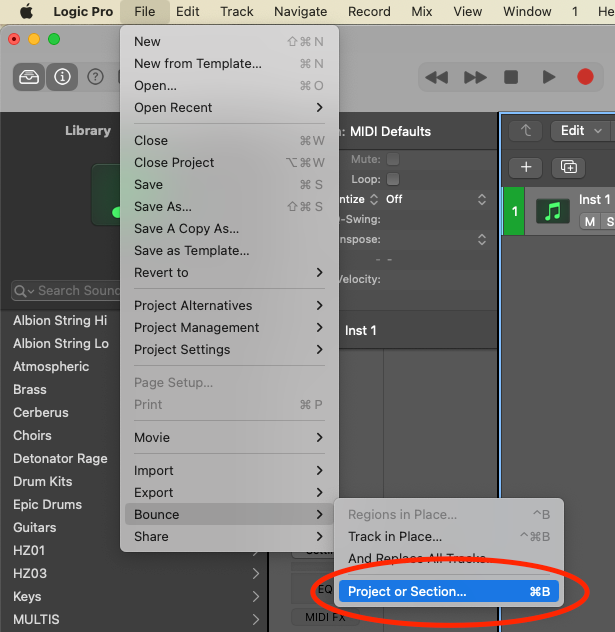The image size is (615, 632).
Task: Open the View menu in menu bar
Action: (467, 12)
